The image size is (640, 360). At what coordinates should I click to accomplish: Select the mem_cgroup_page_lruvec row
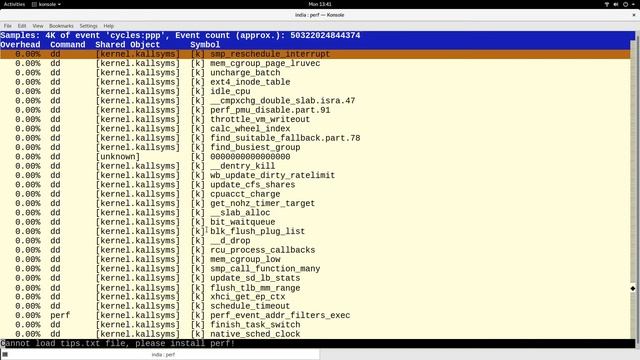pos(315,63)
